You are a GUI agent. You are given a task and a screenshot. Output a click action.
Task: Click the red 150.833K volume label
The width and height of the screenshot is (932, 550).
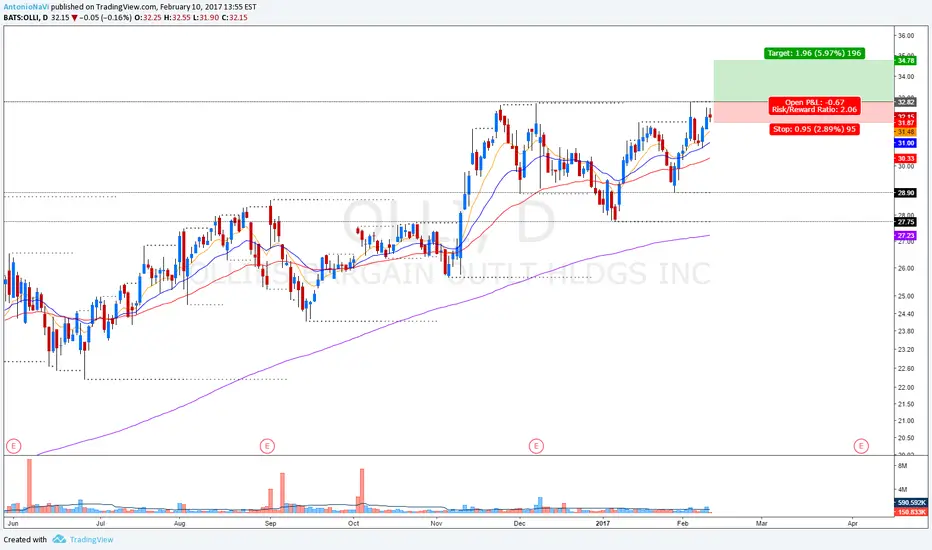point(911,511)
